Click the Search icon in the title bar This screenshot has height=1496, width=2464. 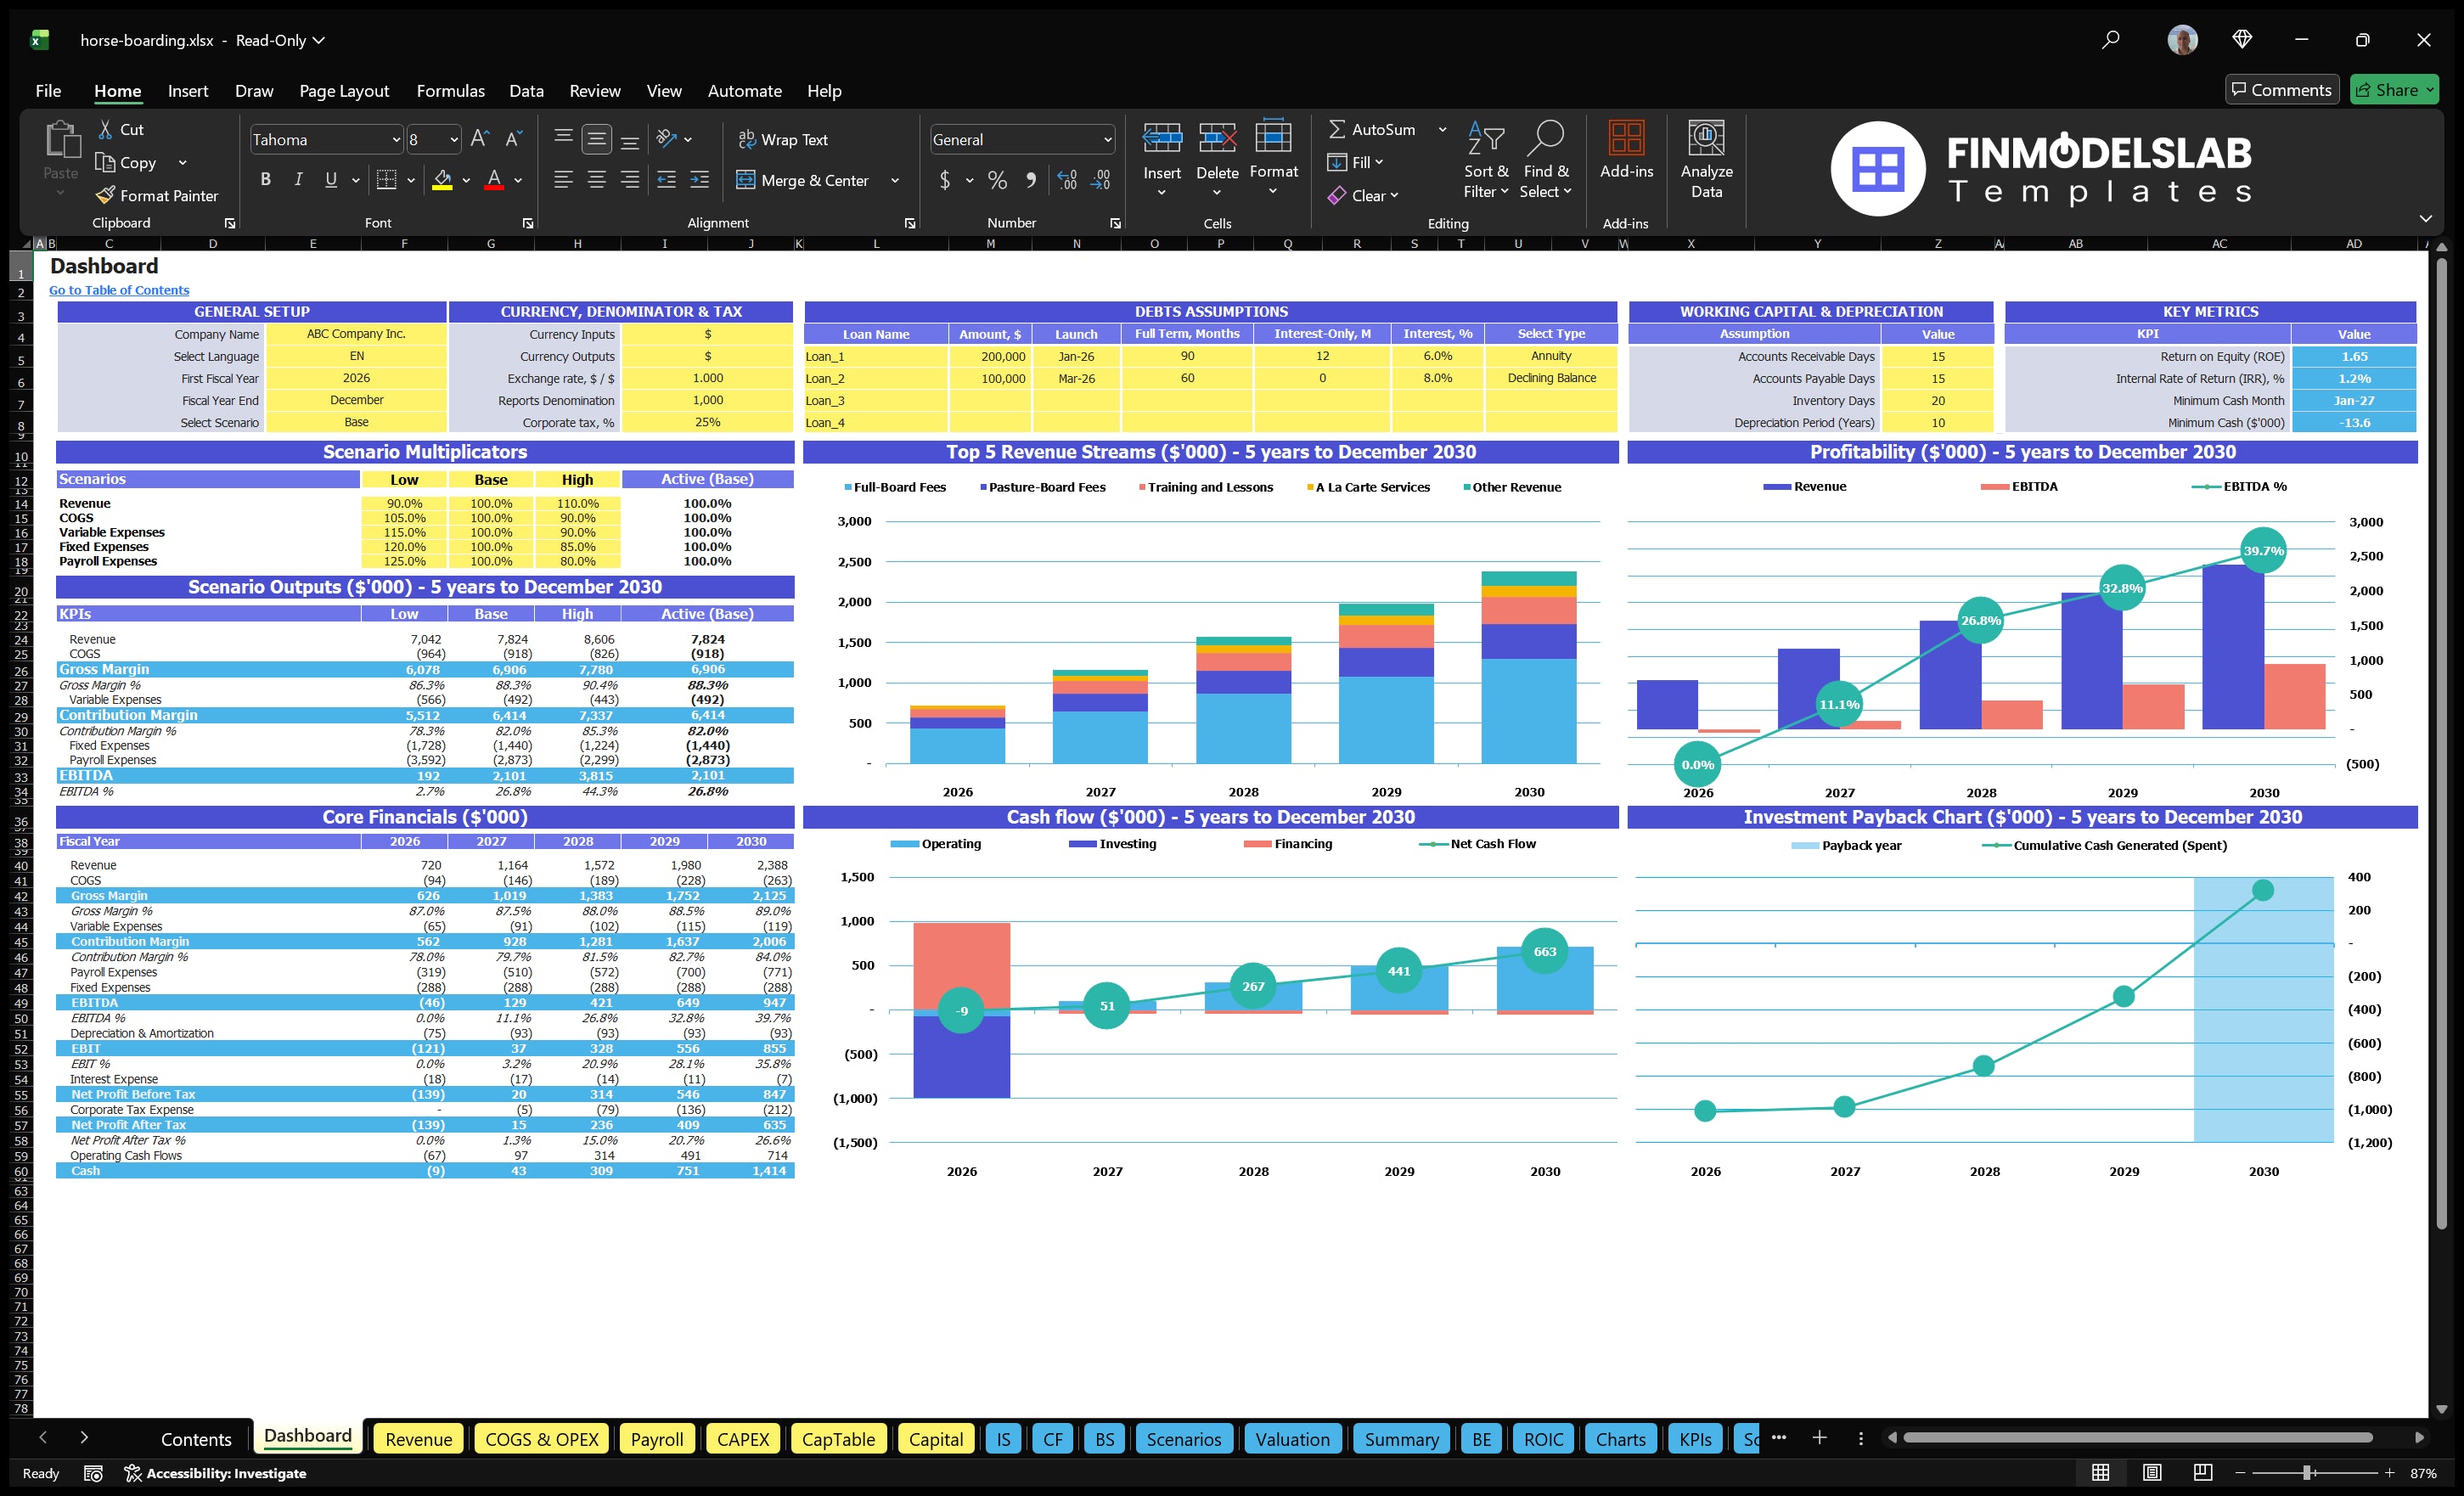[x=2110, y=40]
